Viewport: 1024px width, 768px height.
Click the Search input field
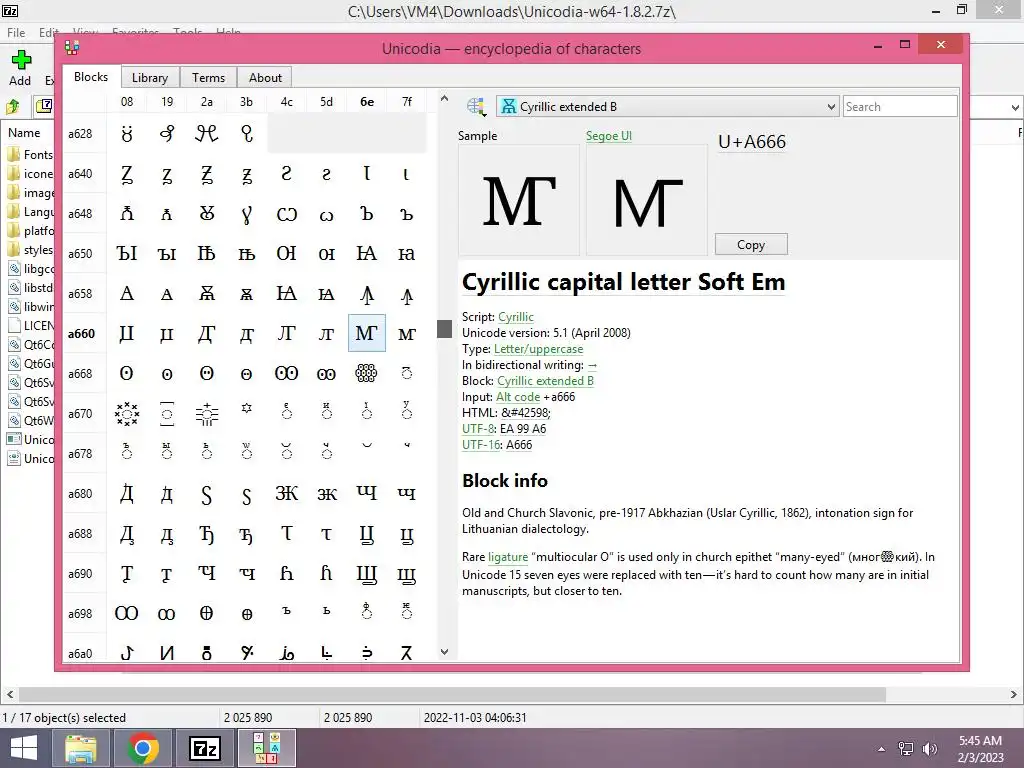tap(899, 106)
